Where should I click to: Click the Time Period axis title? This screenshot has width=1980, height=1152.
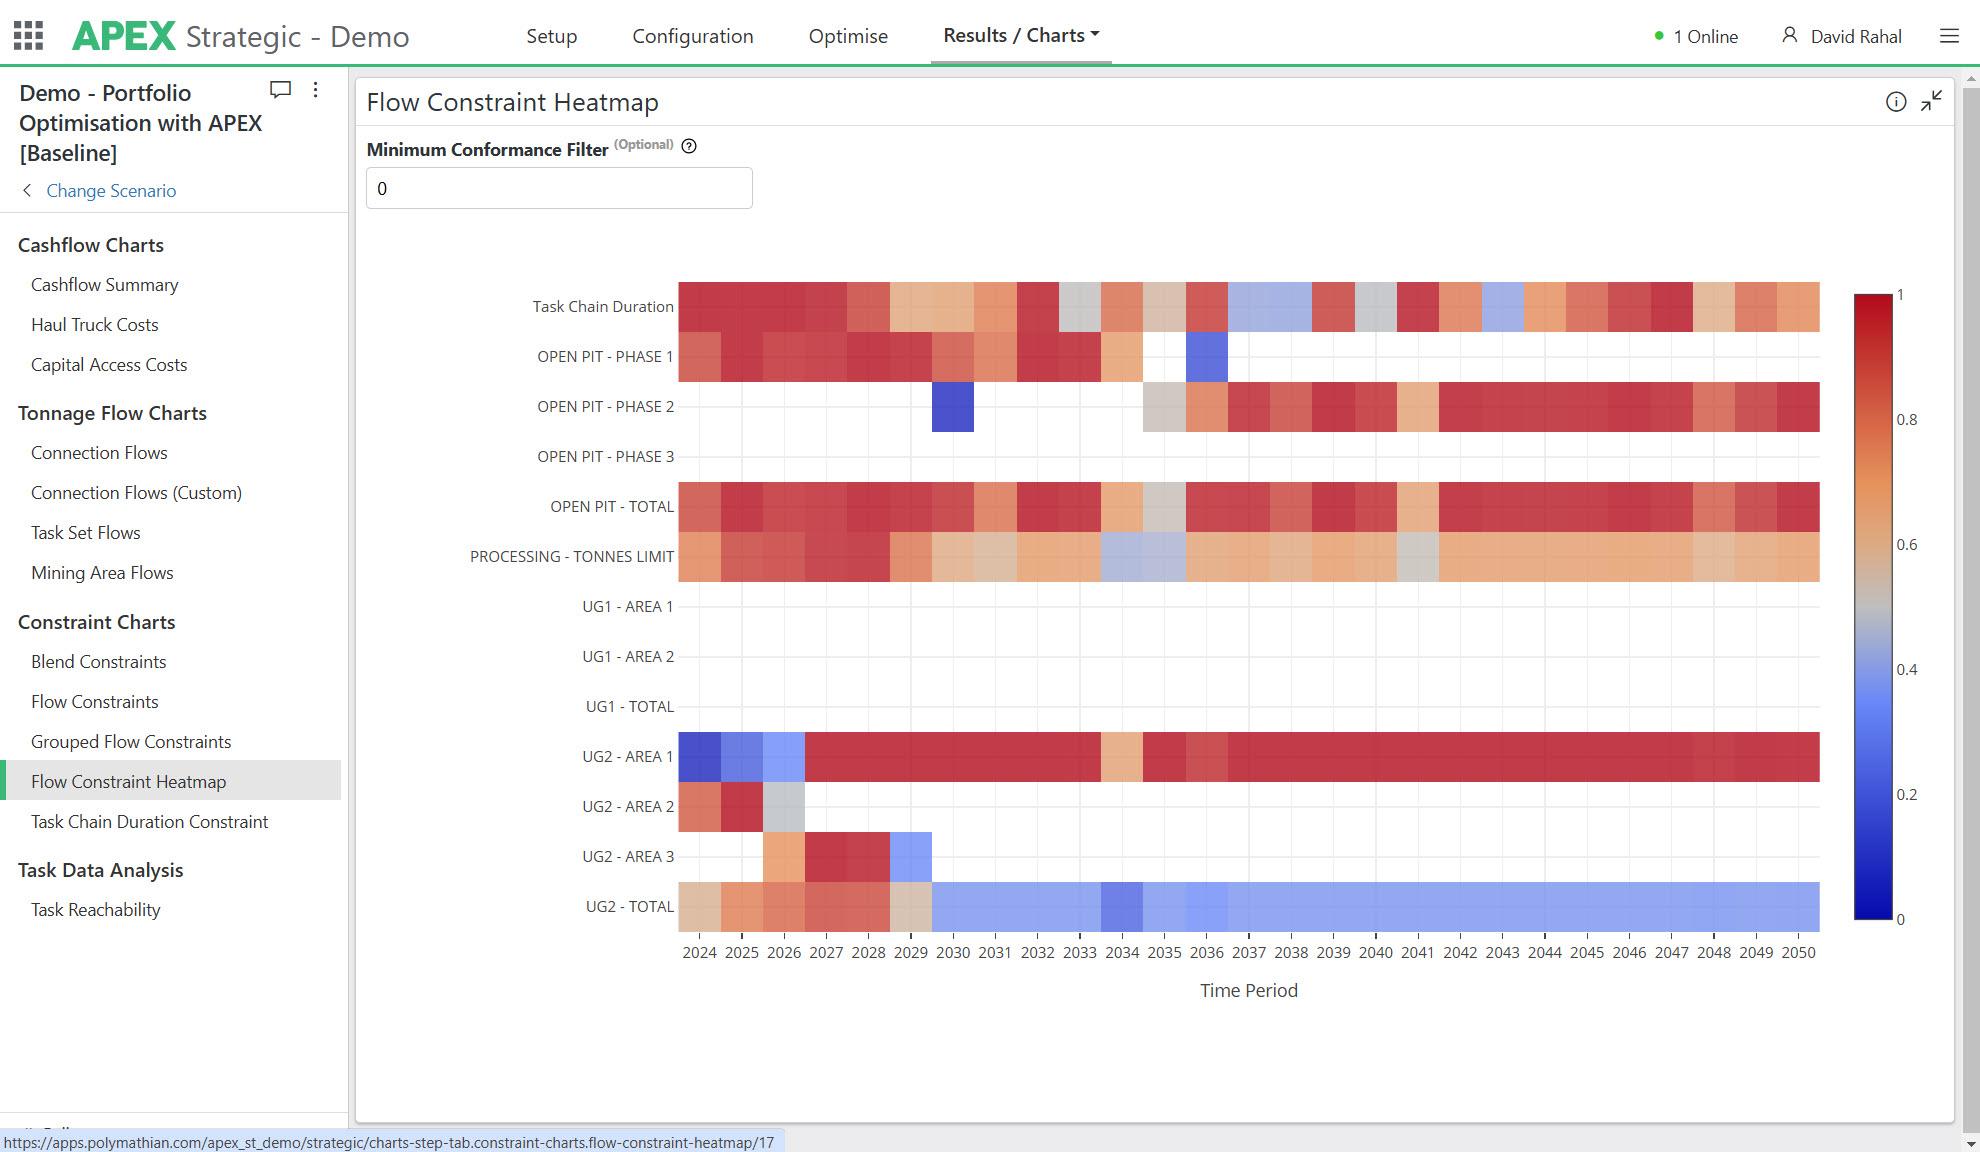1249,991
